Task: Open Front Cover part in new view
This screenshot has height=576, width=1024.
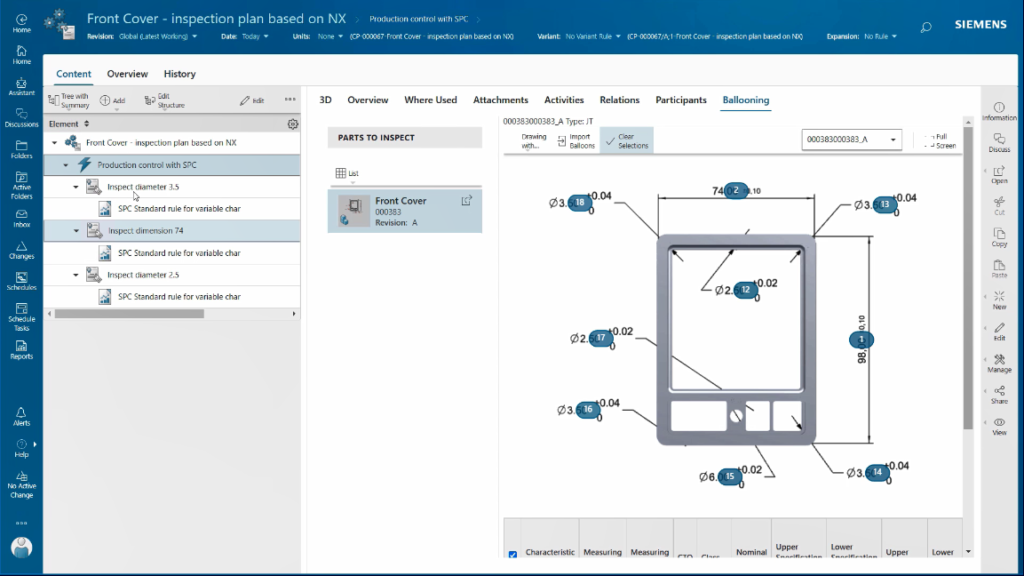Action: [466, 201]
